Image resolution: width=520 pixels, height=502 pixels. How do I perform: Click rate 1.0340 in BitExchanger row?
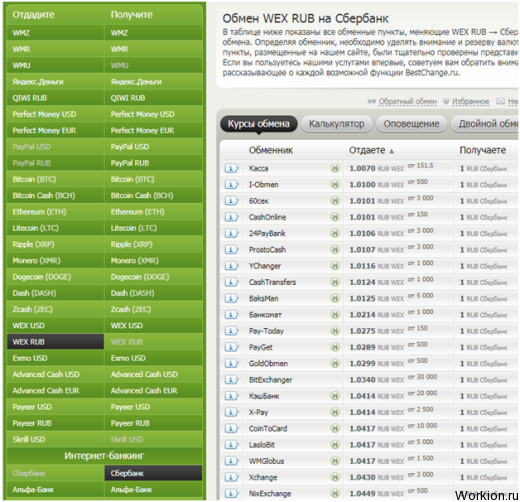[x=362, y=380]
